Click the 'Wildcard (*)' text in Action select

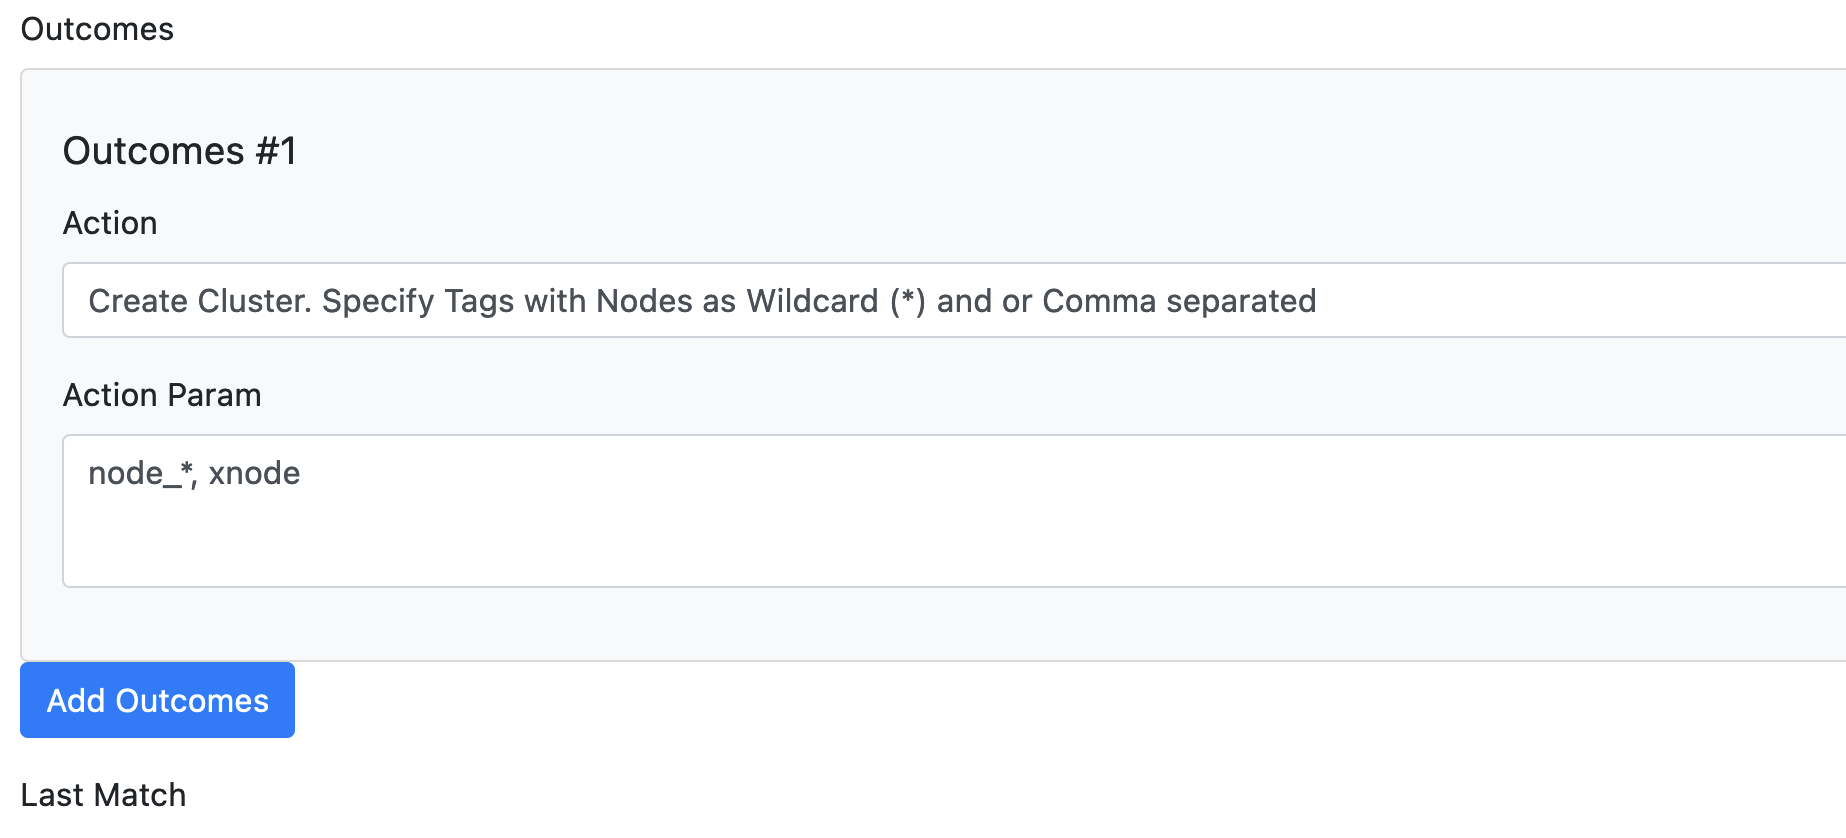point(836,301)
